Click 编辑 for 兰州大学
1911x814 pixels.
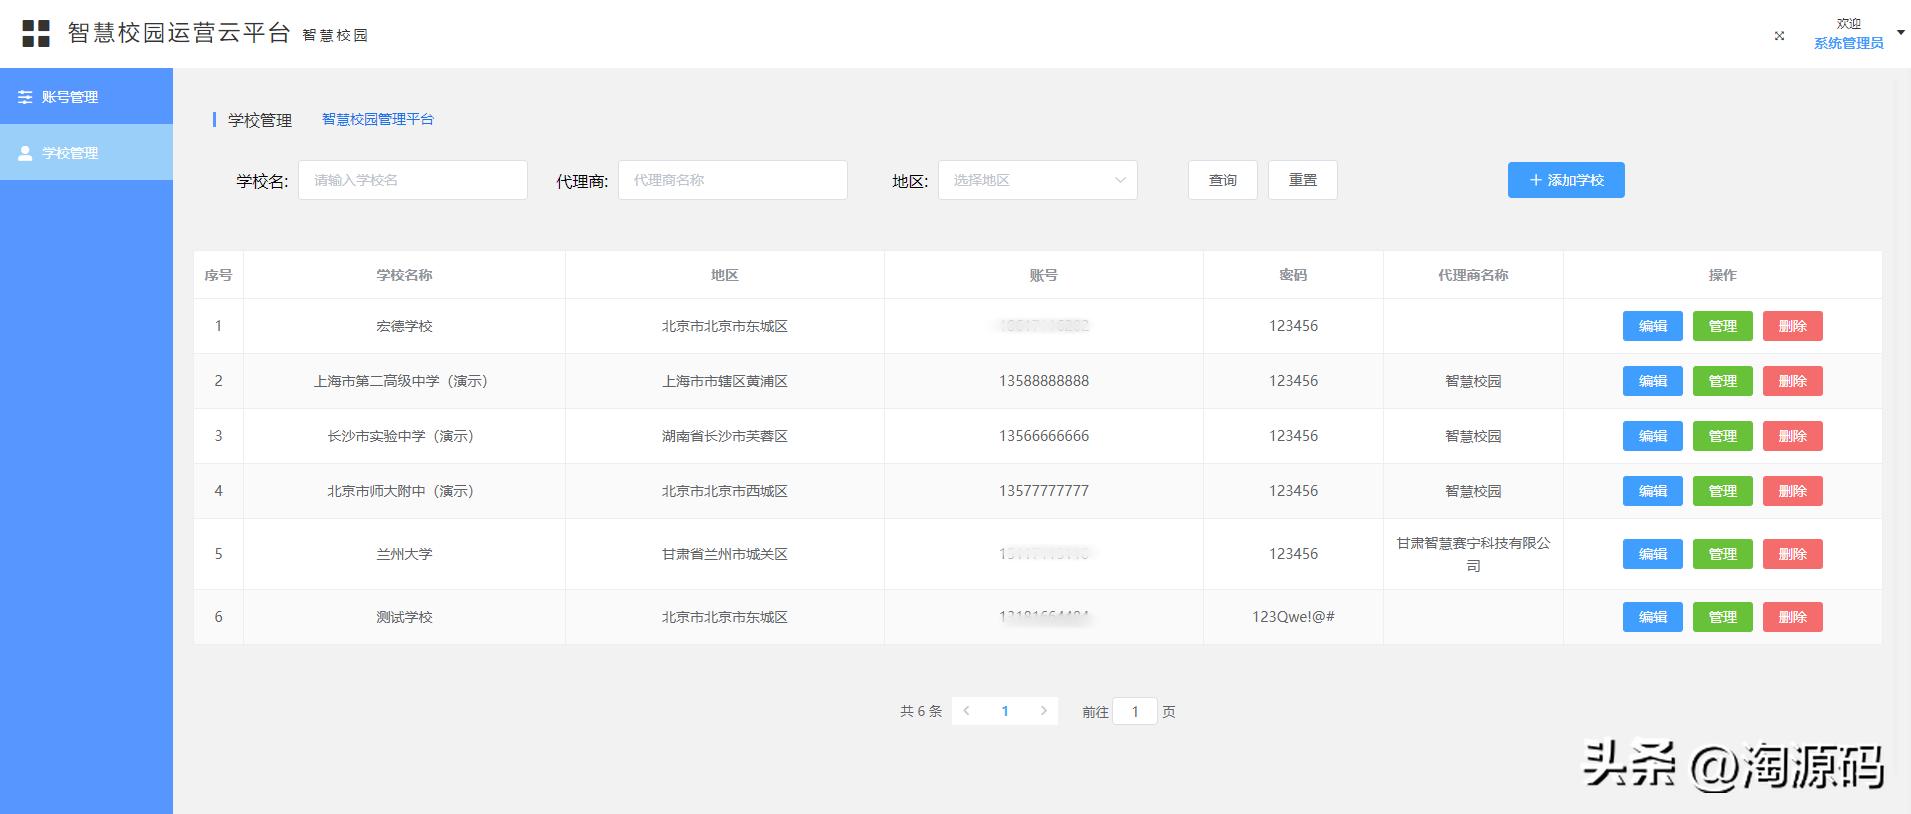[1652, 554]
